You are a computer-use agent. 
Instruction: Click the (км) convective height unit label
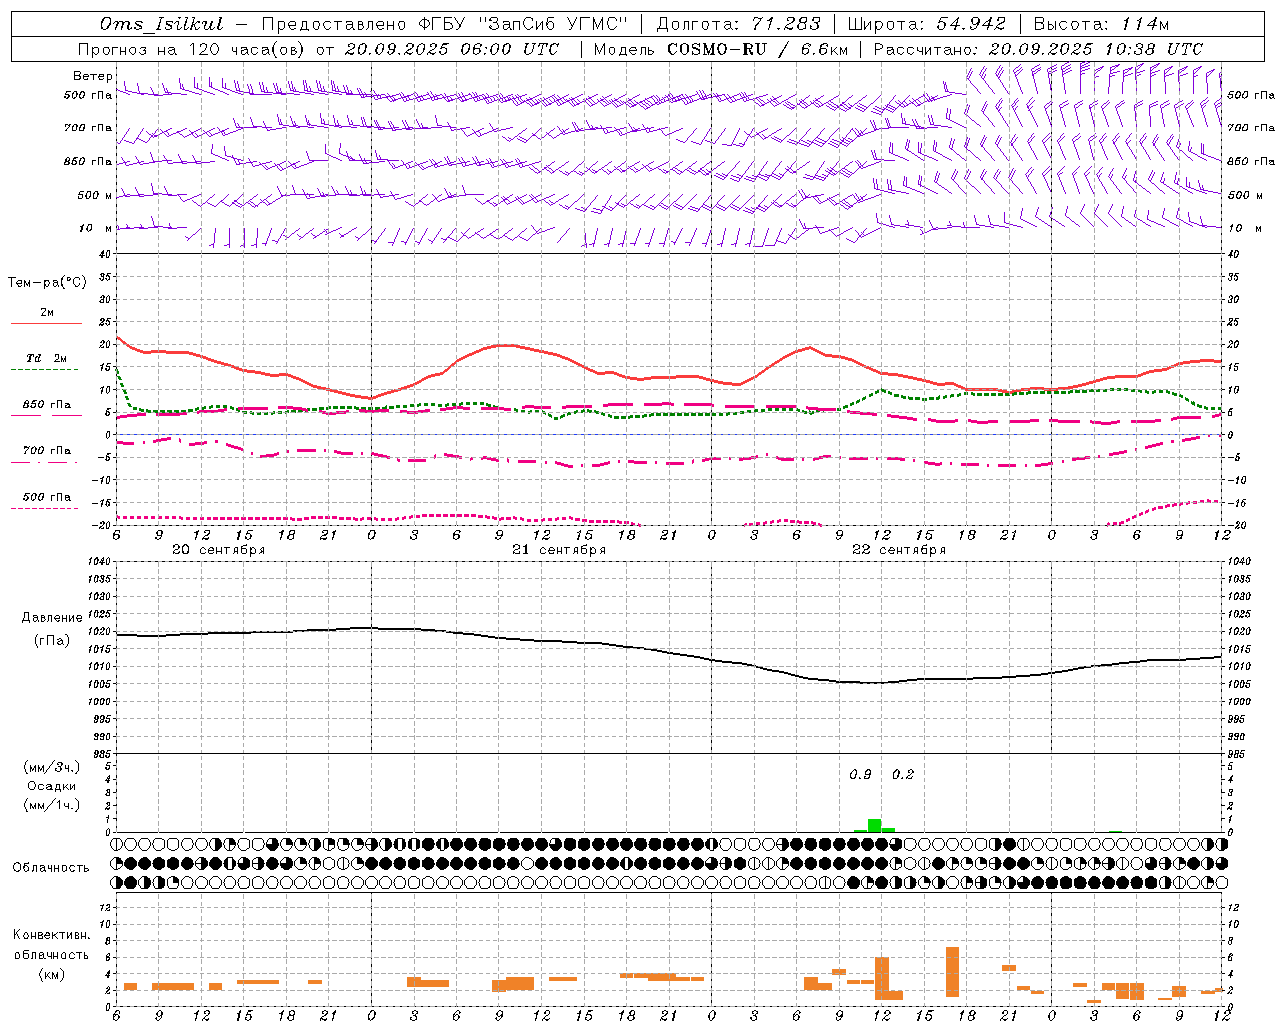coord(51,974)
